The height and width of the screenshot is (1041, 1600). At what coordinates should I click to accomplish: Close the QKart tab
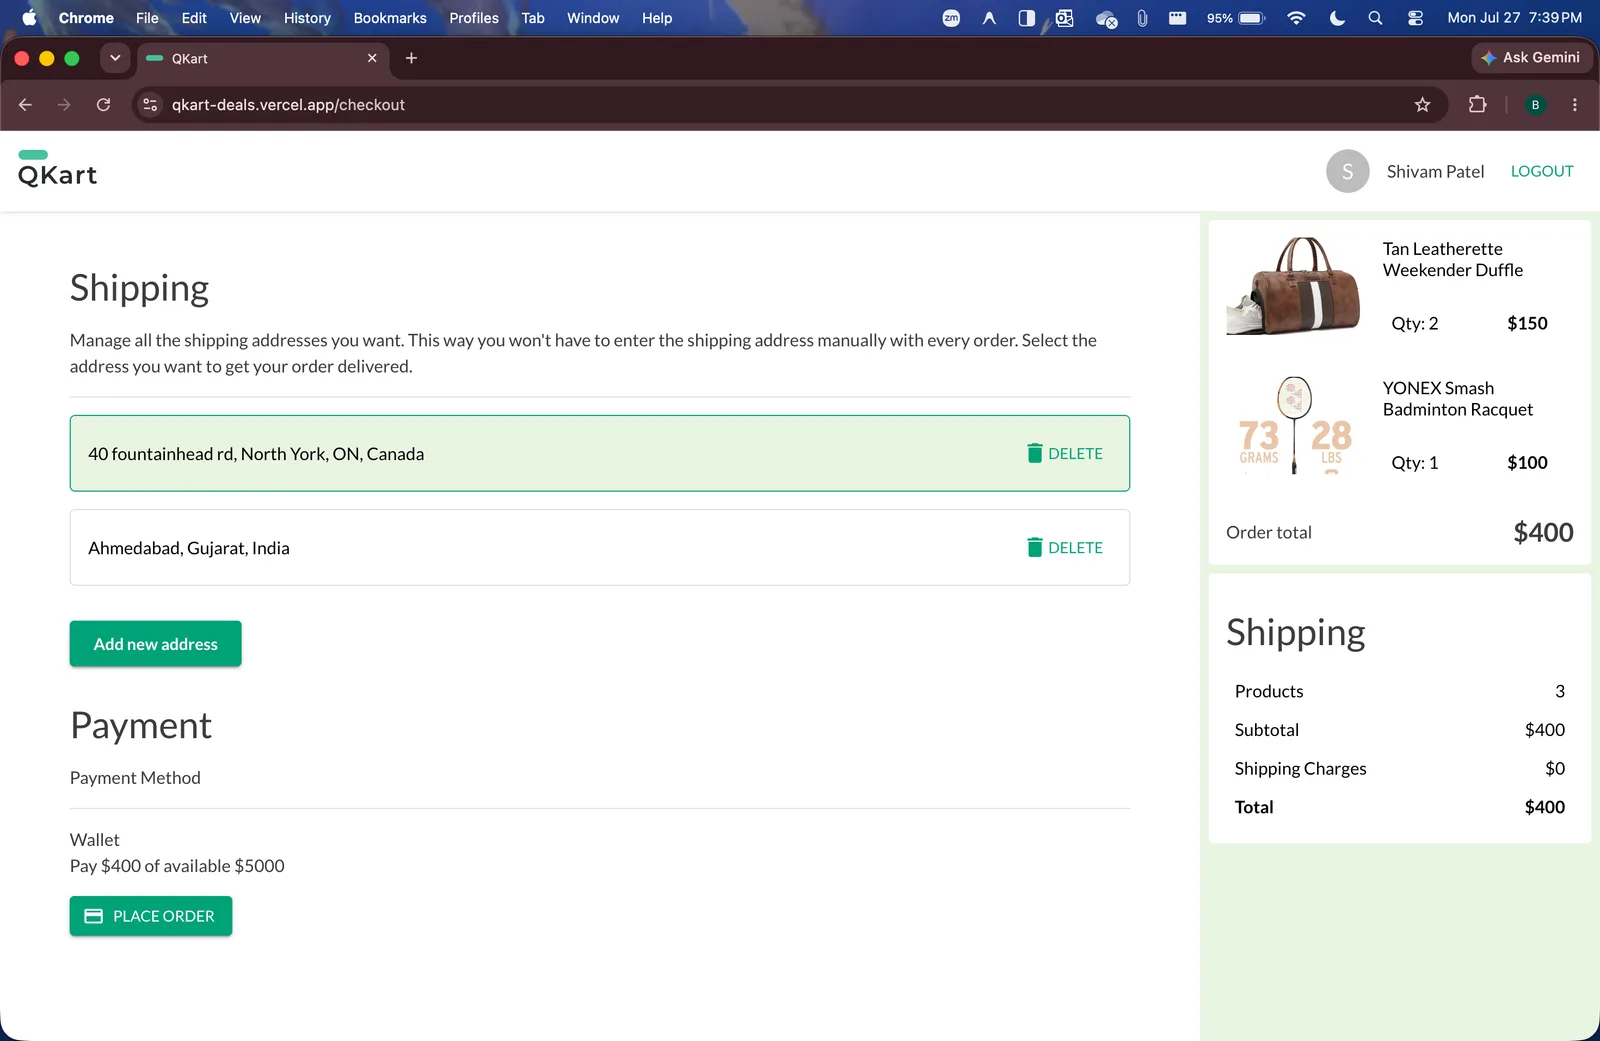[x=372, y=58]
